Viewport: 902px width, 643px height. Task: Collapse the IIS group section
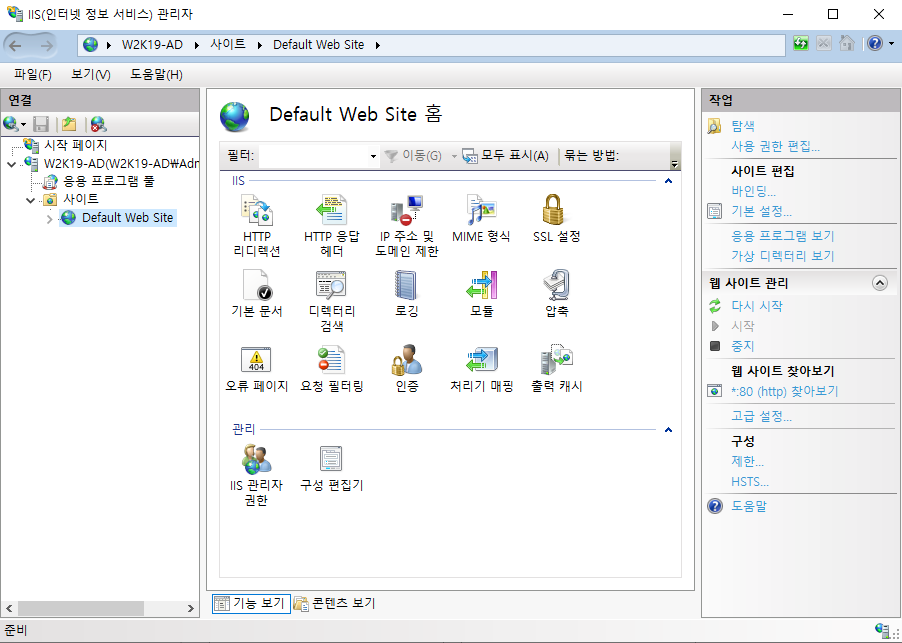(x=668, y=181)
